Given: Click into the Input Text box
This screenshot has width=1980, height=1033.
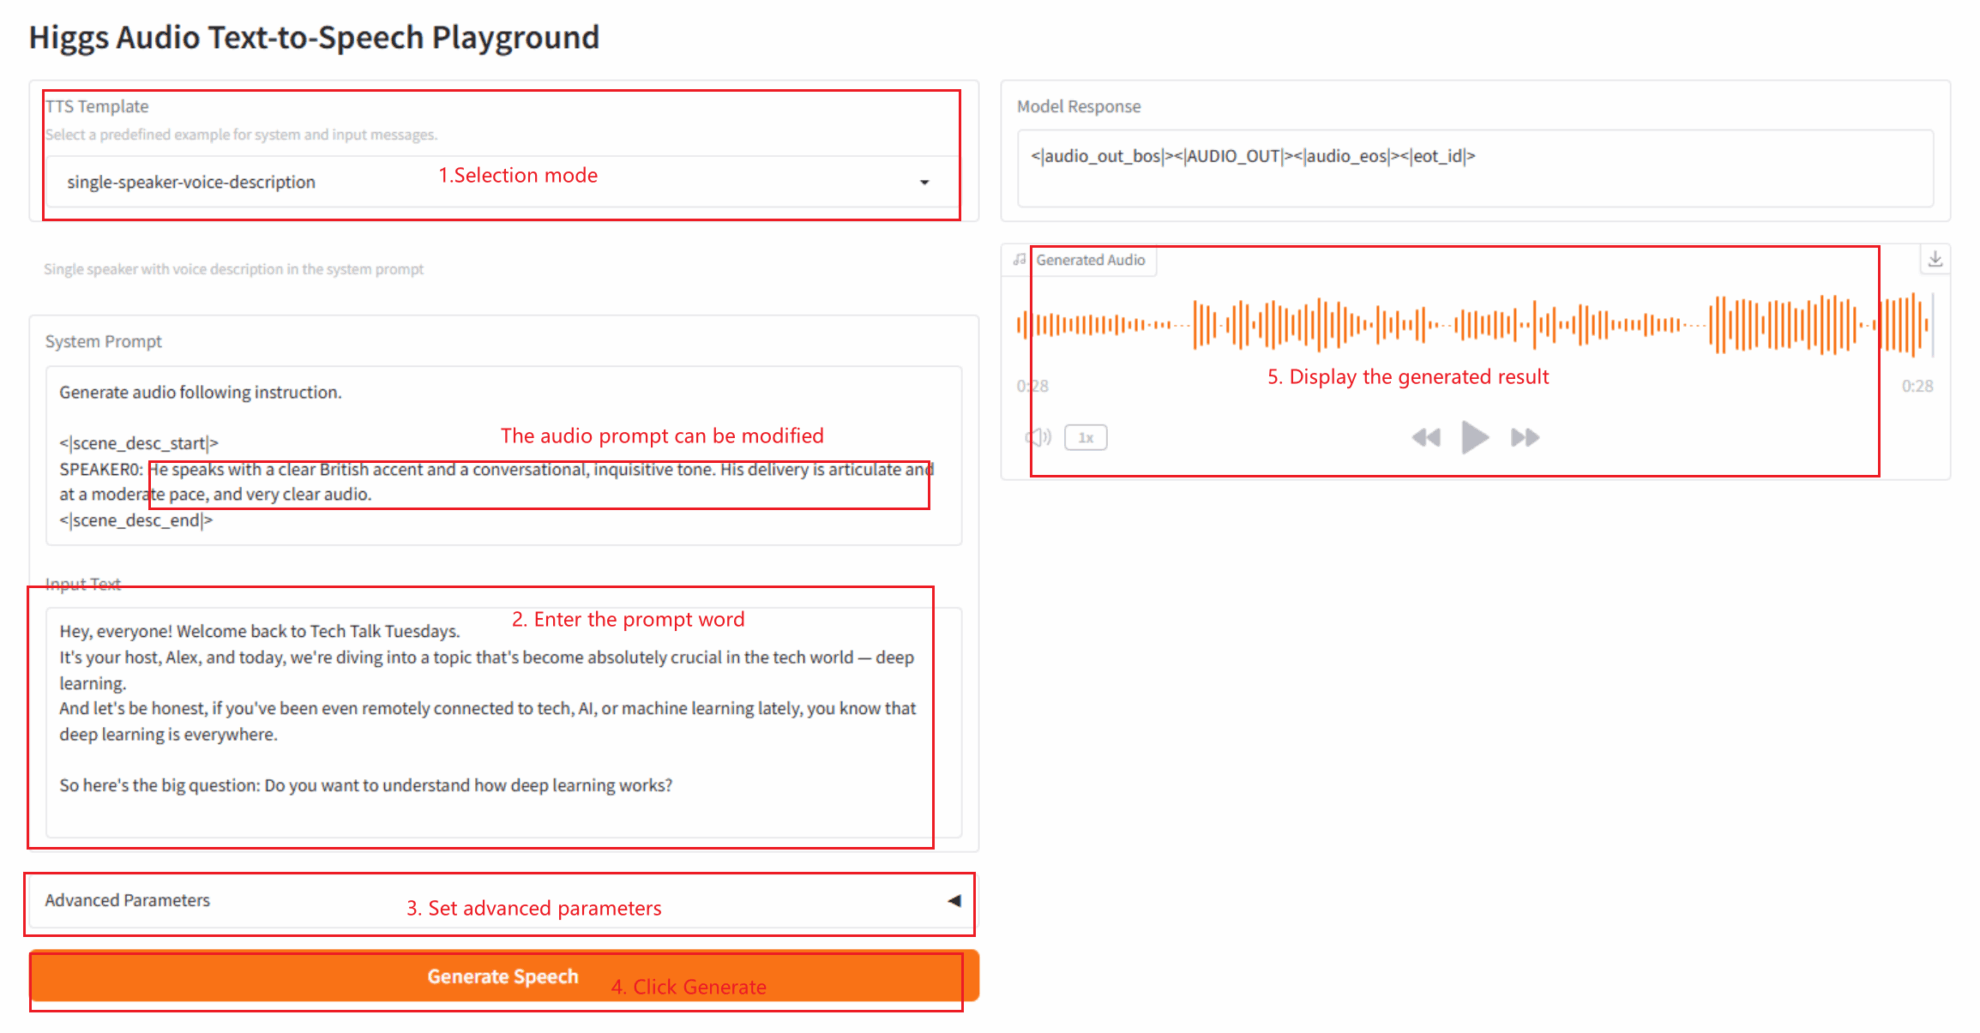Looking at the screenshot, I should tap(490, 720).
